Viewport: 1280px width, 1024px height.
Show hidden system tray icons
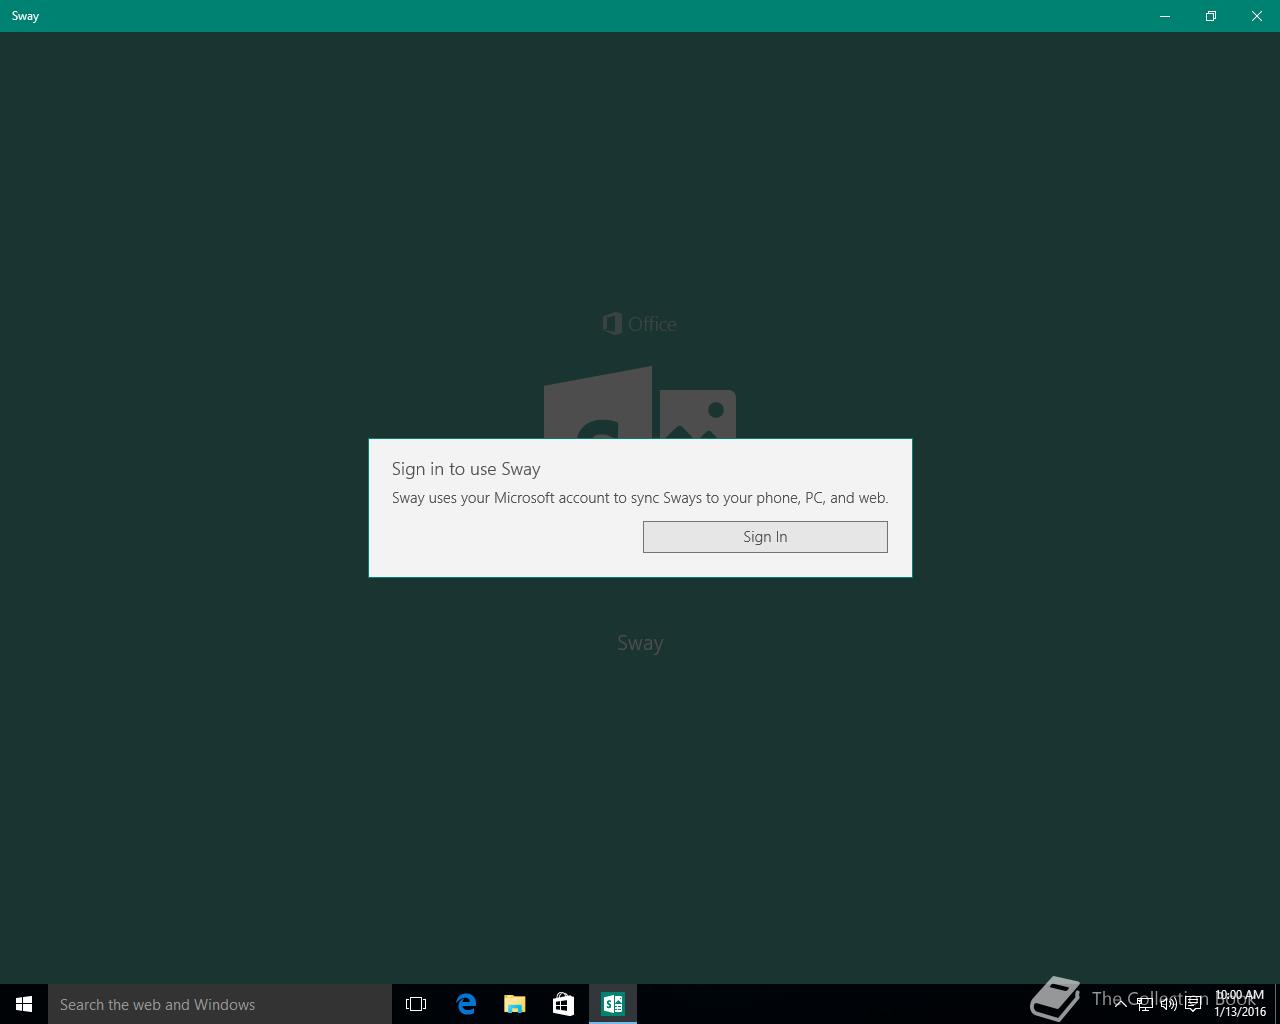1120,1004
